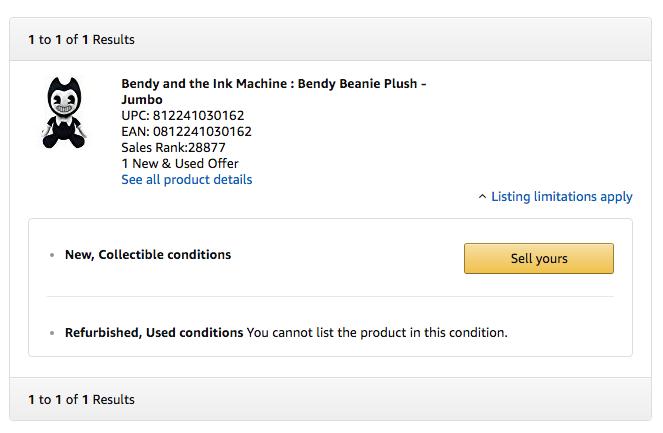Click the top "1 to 1 of 1 Results" text
The image size is (663, 433).
pyautogui.click(x=81, y=40)
